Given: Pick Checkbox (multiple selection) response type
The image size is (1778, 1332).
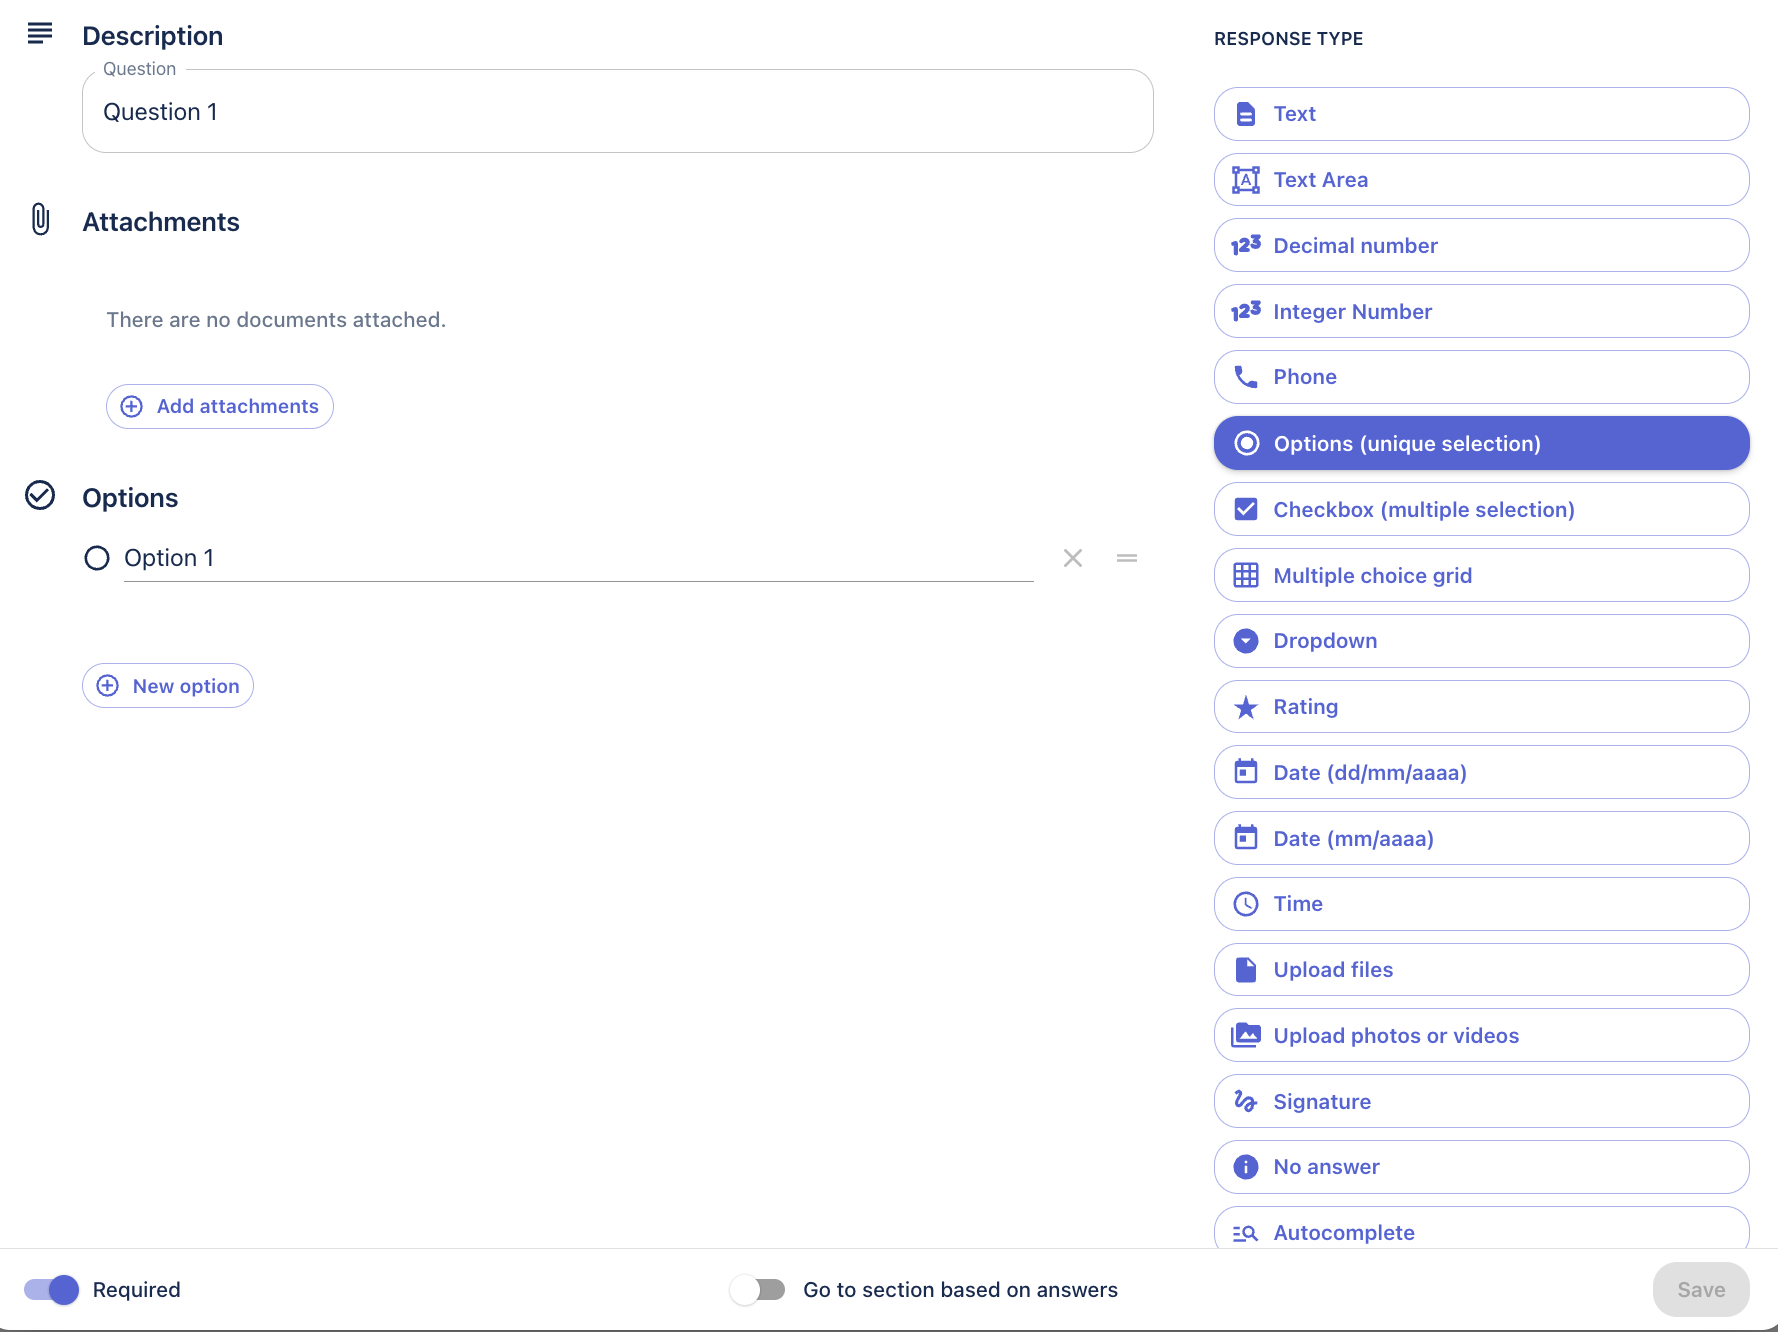Looking at the screenshot, I should coord(1480,510).
